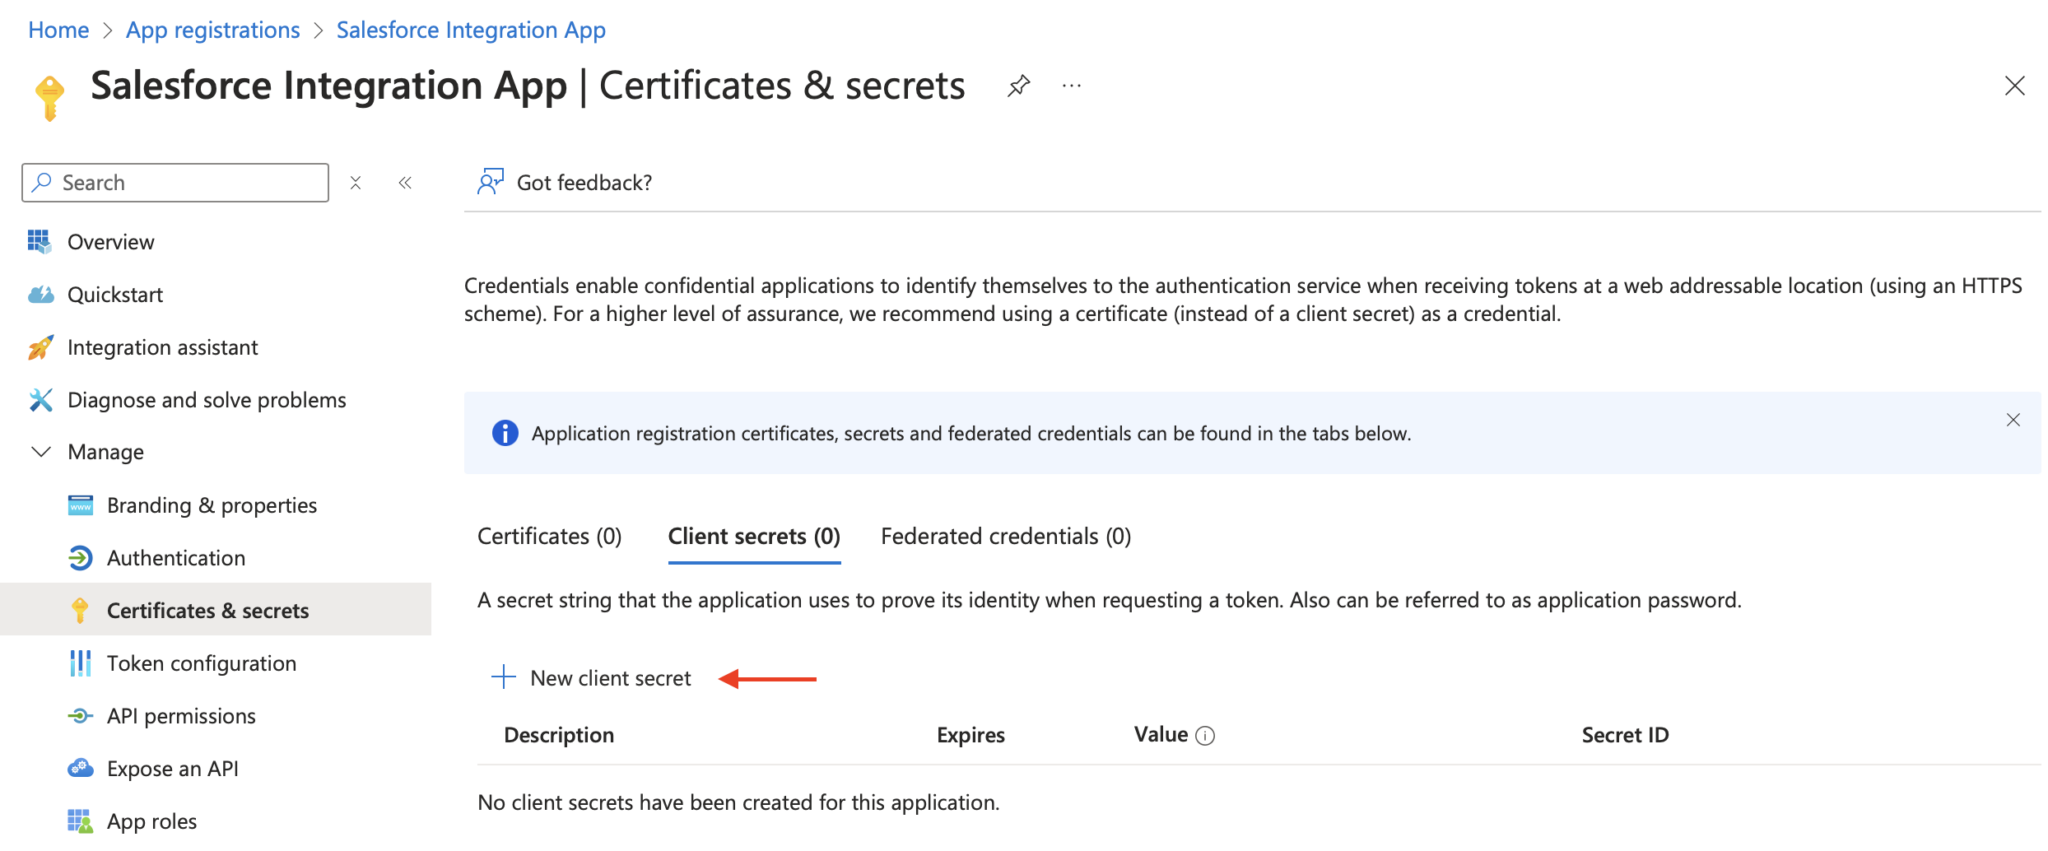View API permissions
Viewport: 2048px width, 851px height.
[181, 715]
